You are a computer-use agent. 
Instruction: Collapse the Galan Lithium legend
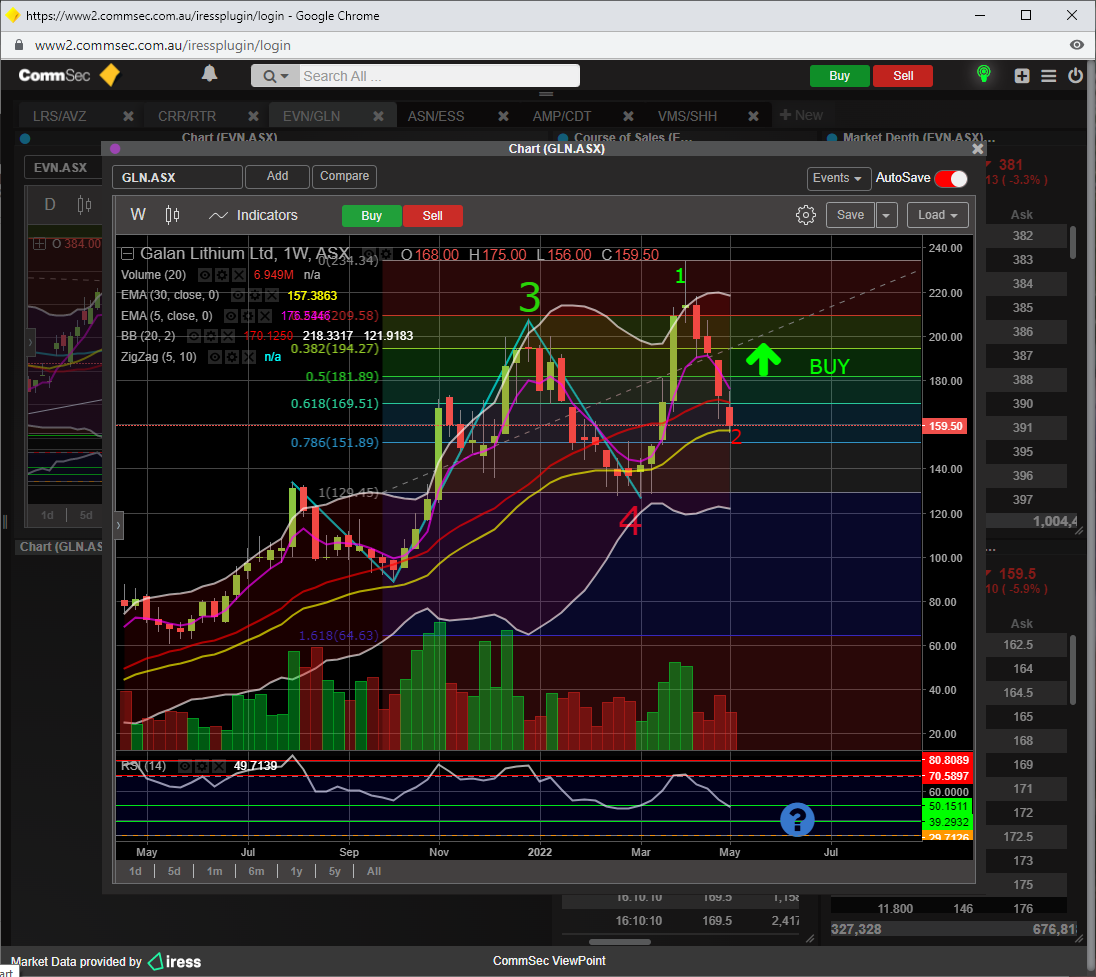click(x=127, y=254)
